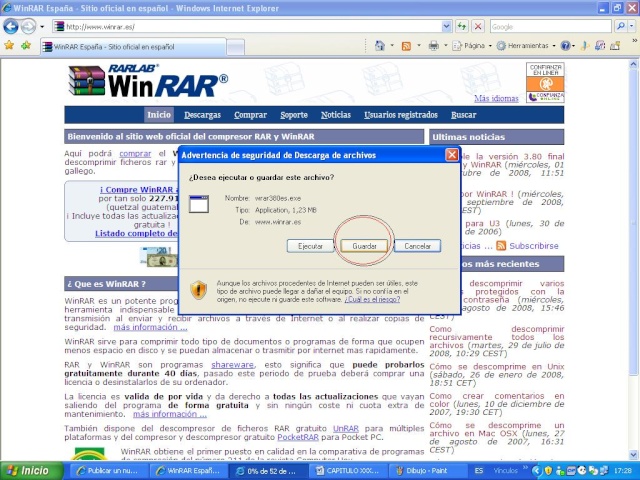Open the UnRAR link
Viewport: 640px width, 480px height.
(x=346, y=429)
